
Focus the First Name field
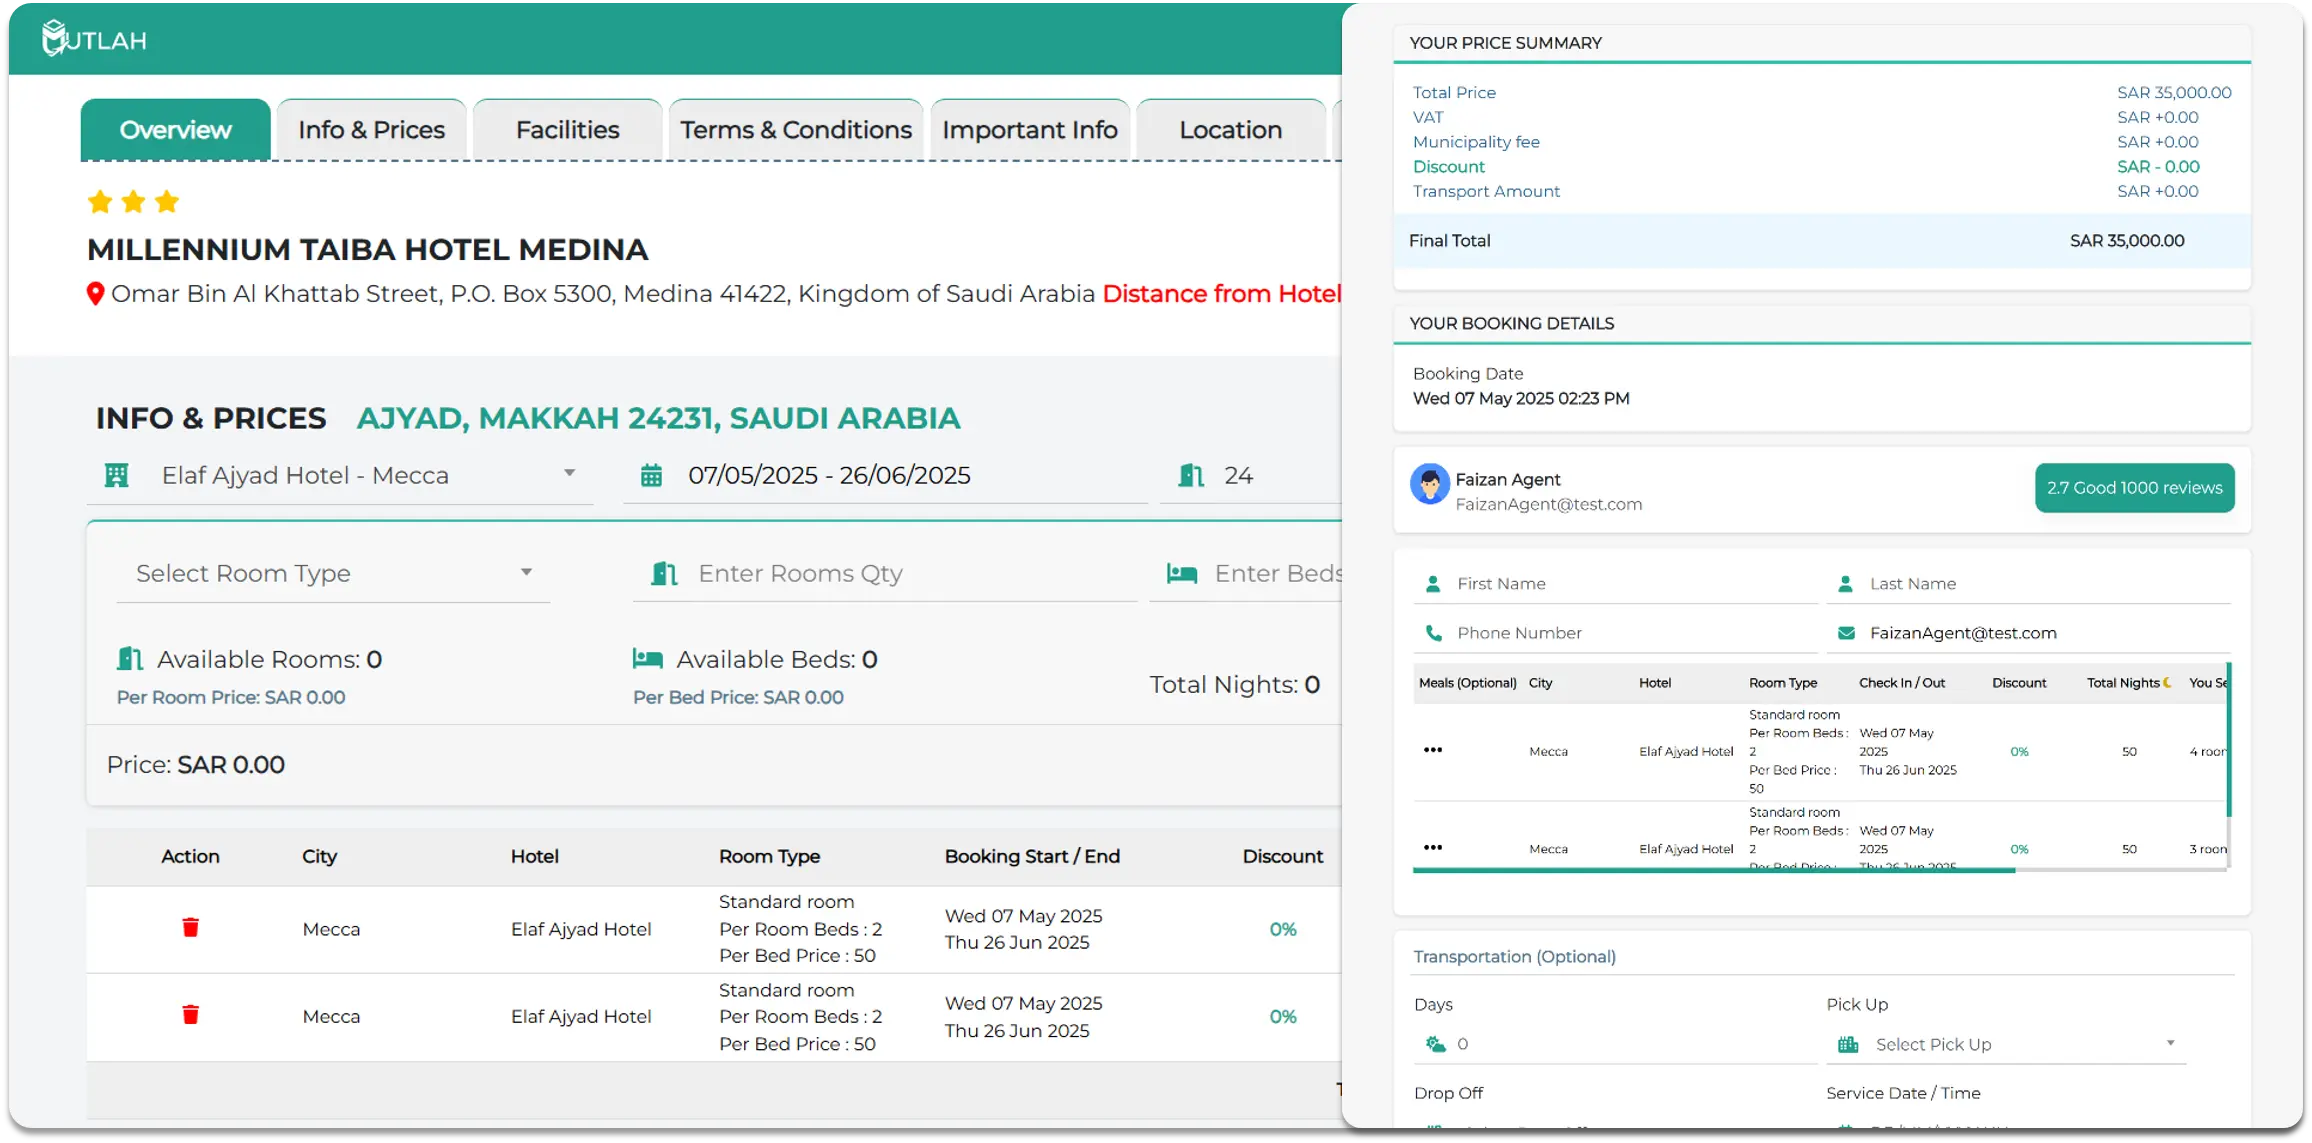[x=1616, y=584]
